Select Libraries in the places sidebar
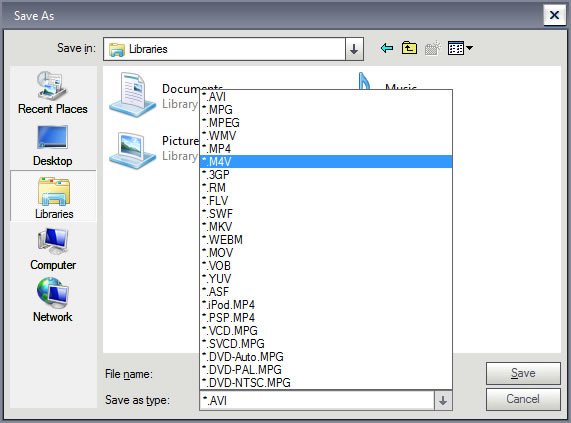The image size is (571, 423). (x=54, y=197)
